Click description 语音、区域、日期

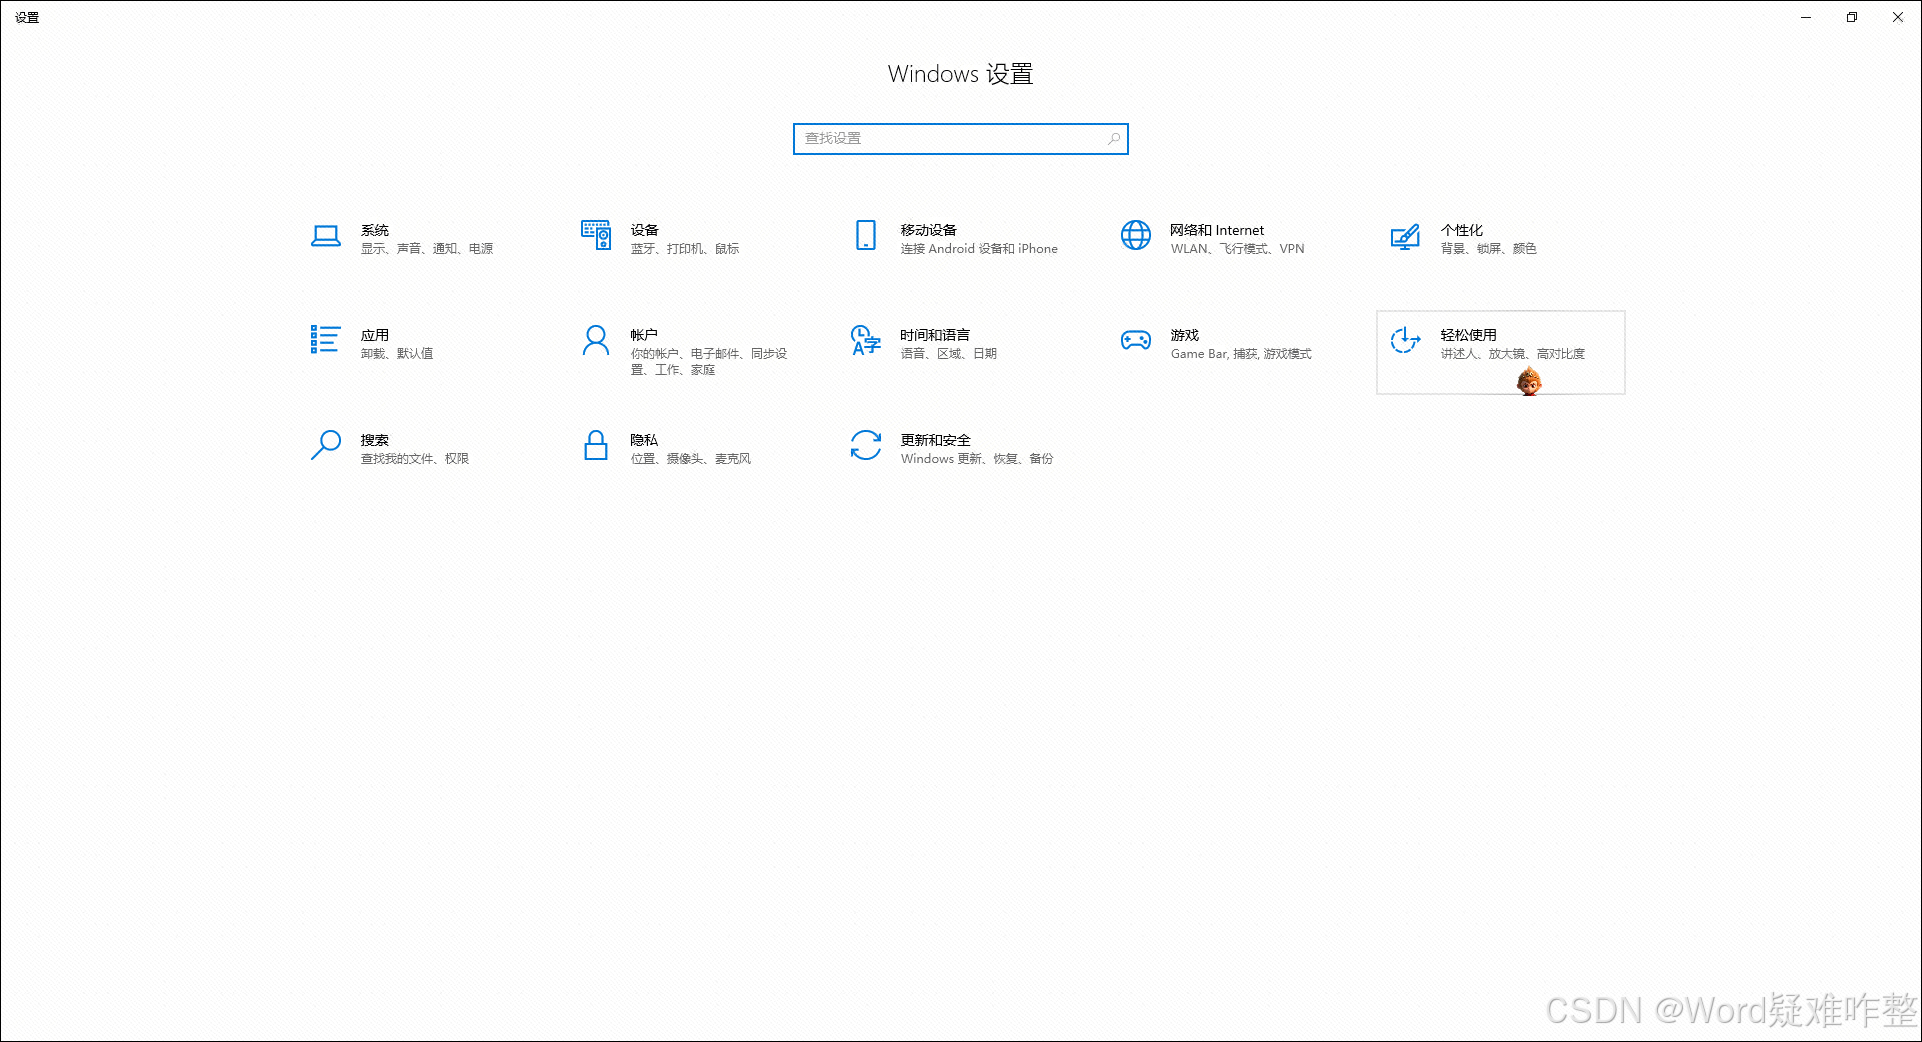[949, 354]
